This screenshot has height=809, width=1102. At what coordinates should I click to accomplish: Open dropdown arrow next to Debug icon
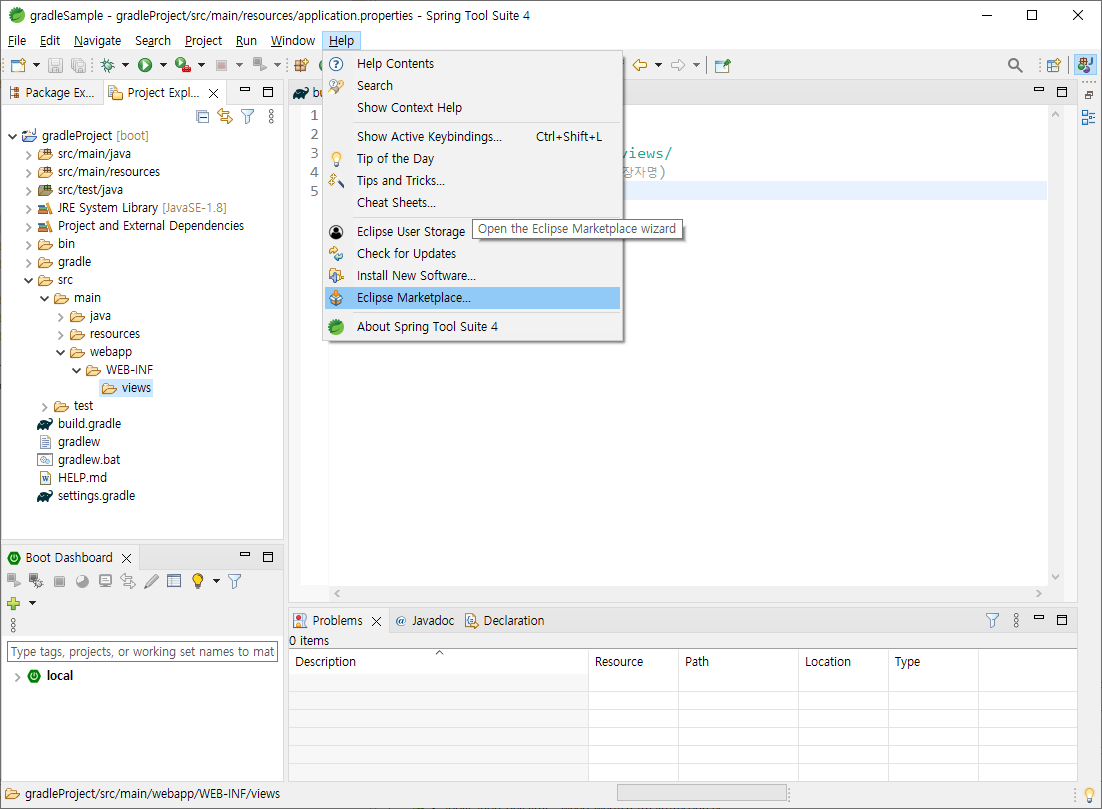tap(125, 65)
